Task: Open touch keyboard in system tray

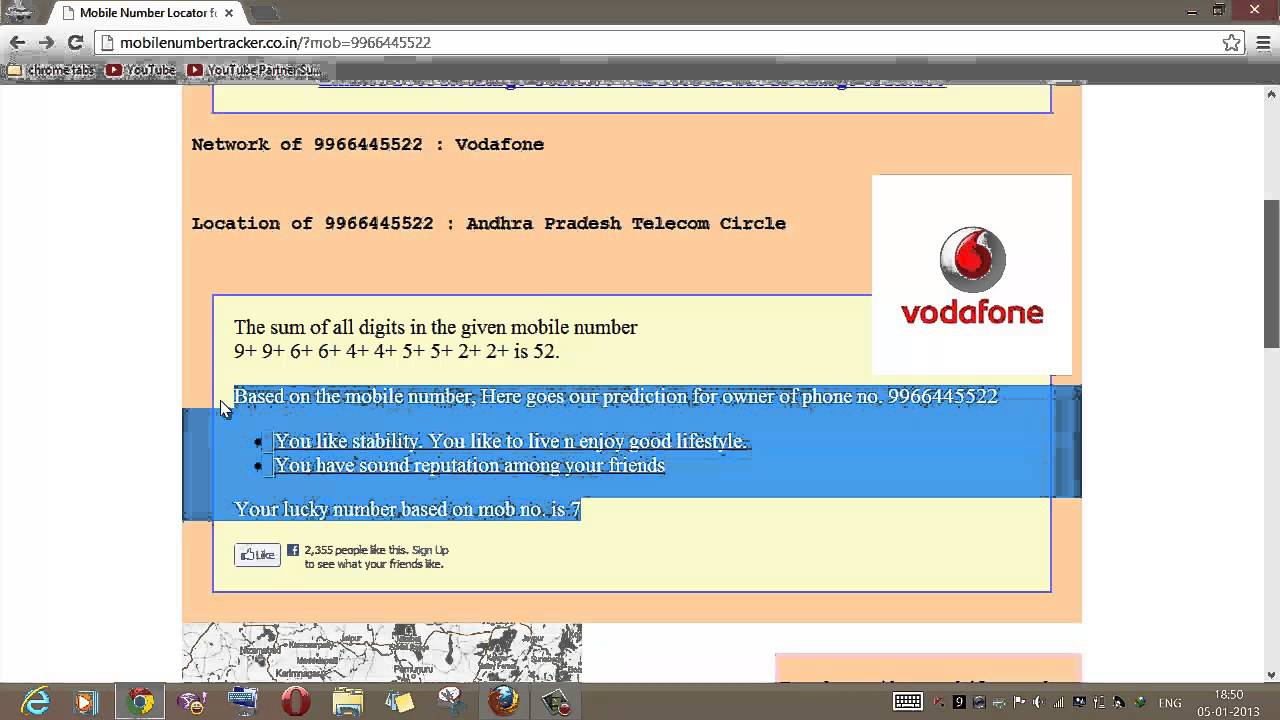Action: (x=908, y=702)
